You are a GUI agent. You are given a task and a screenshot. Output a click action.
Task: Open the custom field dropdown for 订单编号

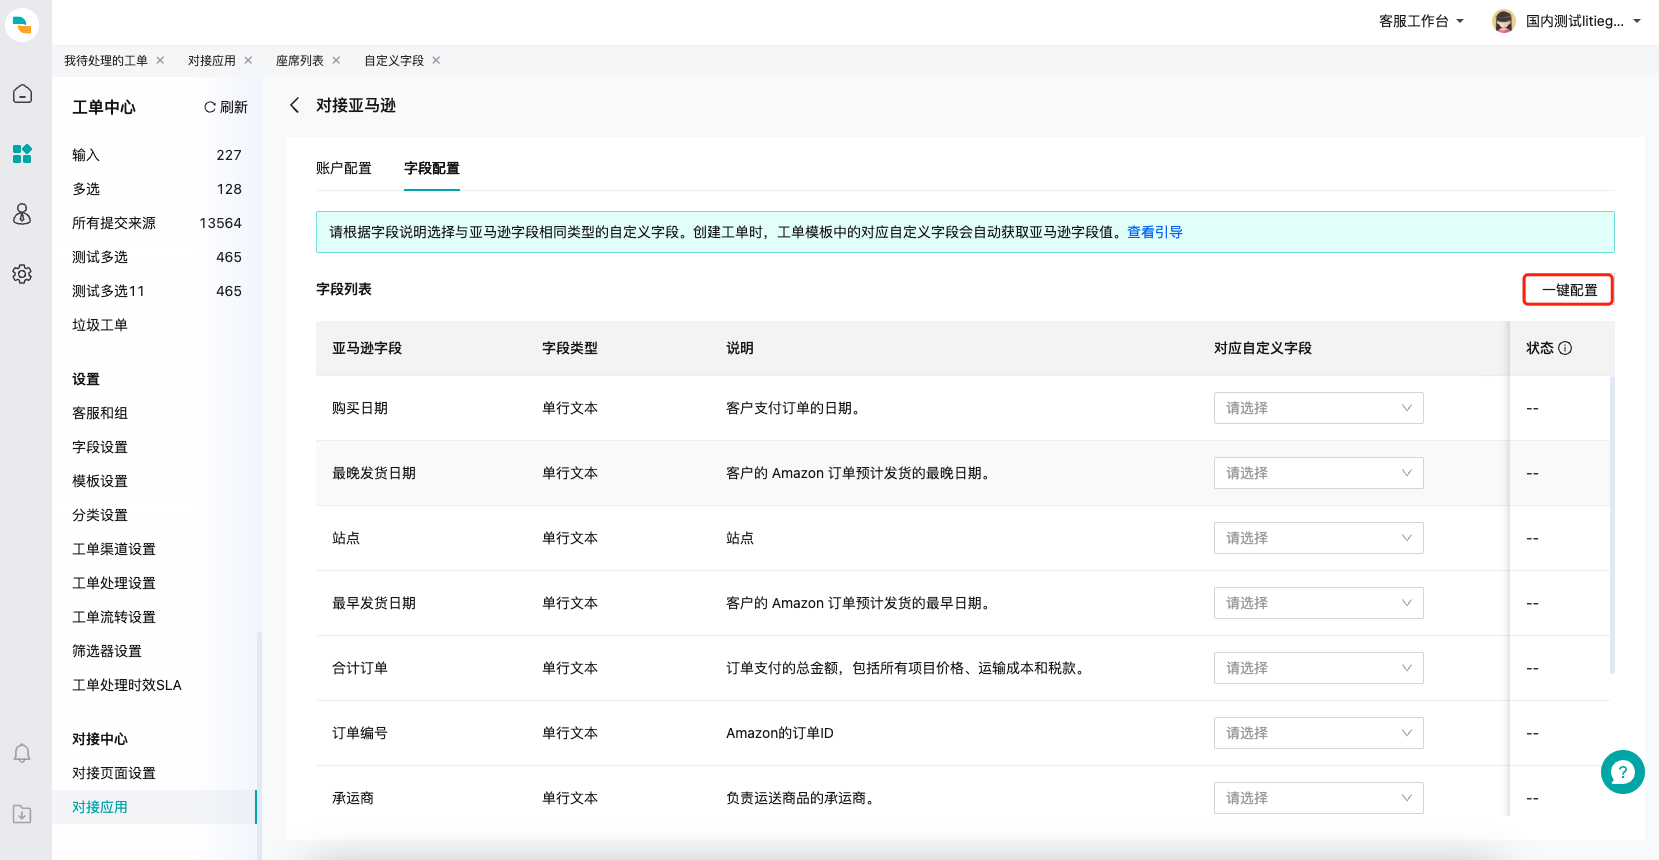point(1318,733)
